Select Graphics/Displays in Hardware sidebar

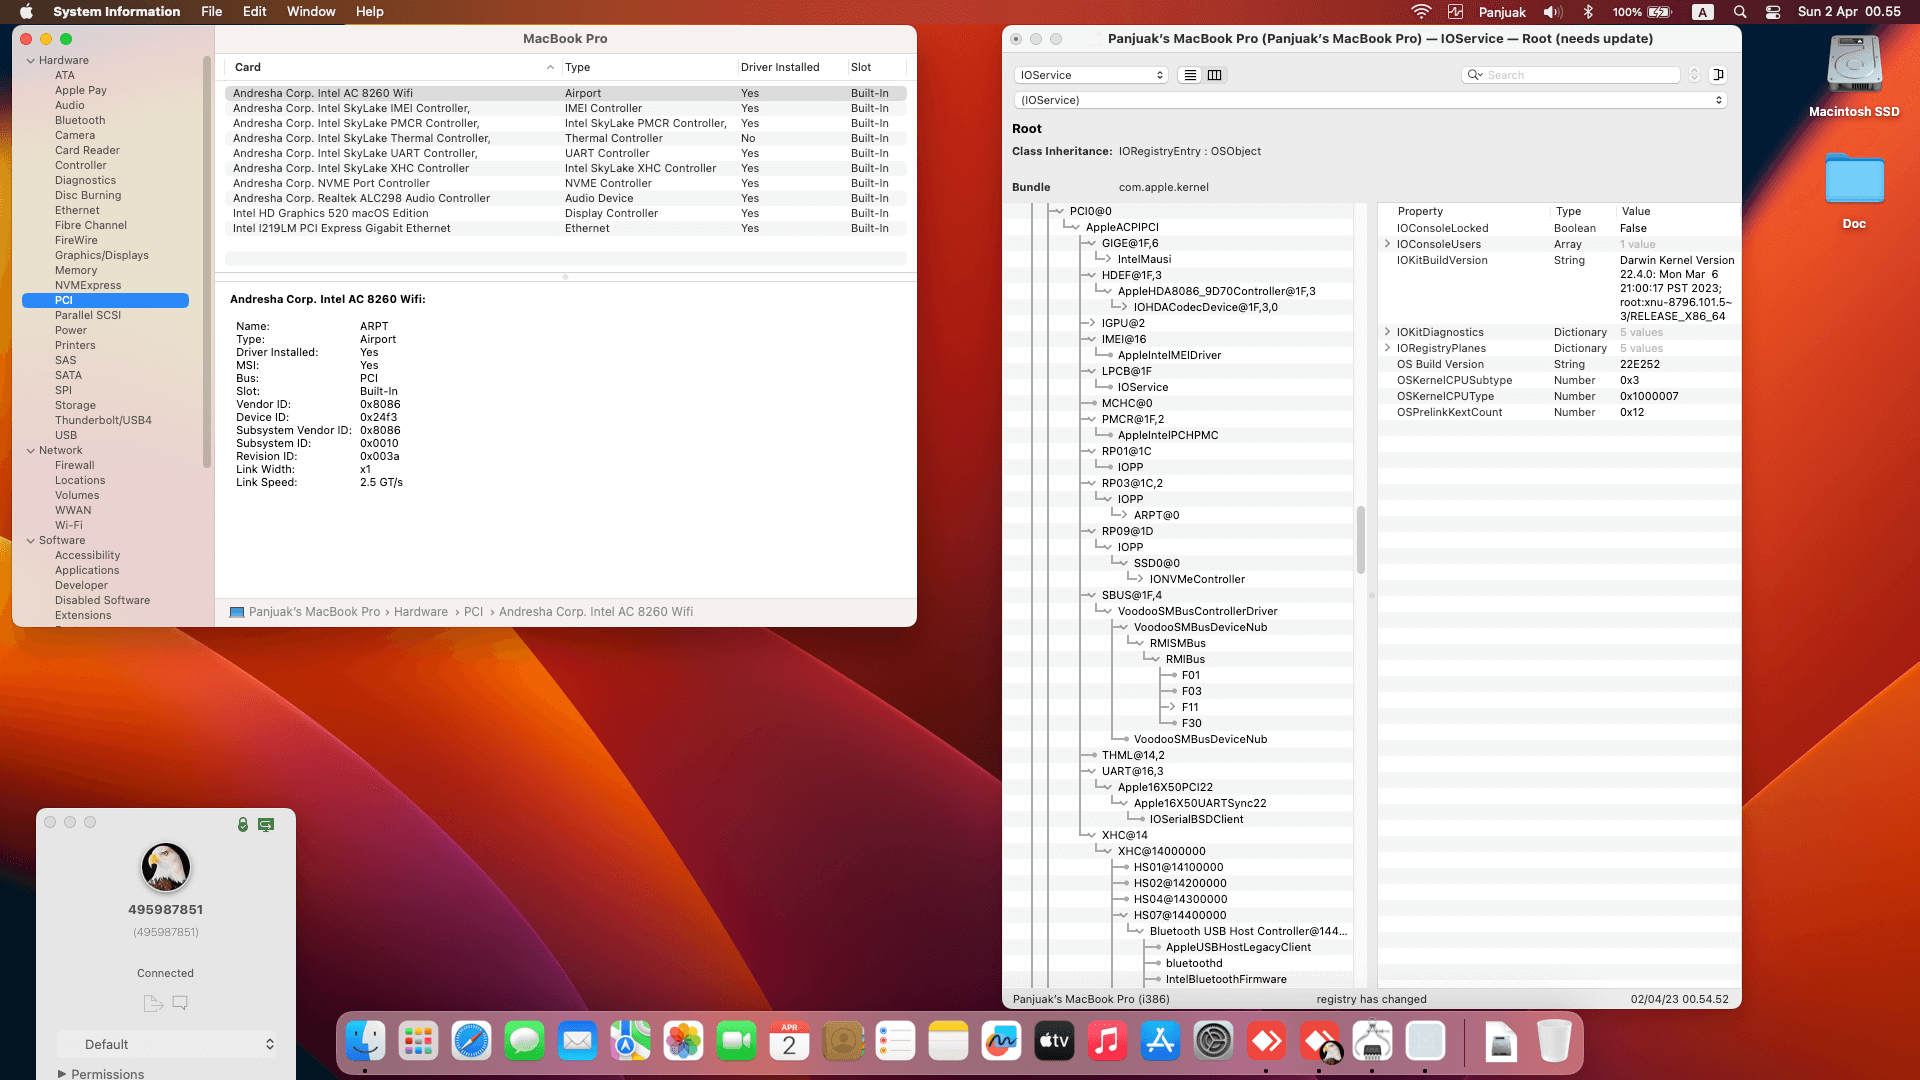click(101, 255)
